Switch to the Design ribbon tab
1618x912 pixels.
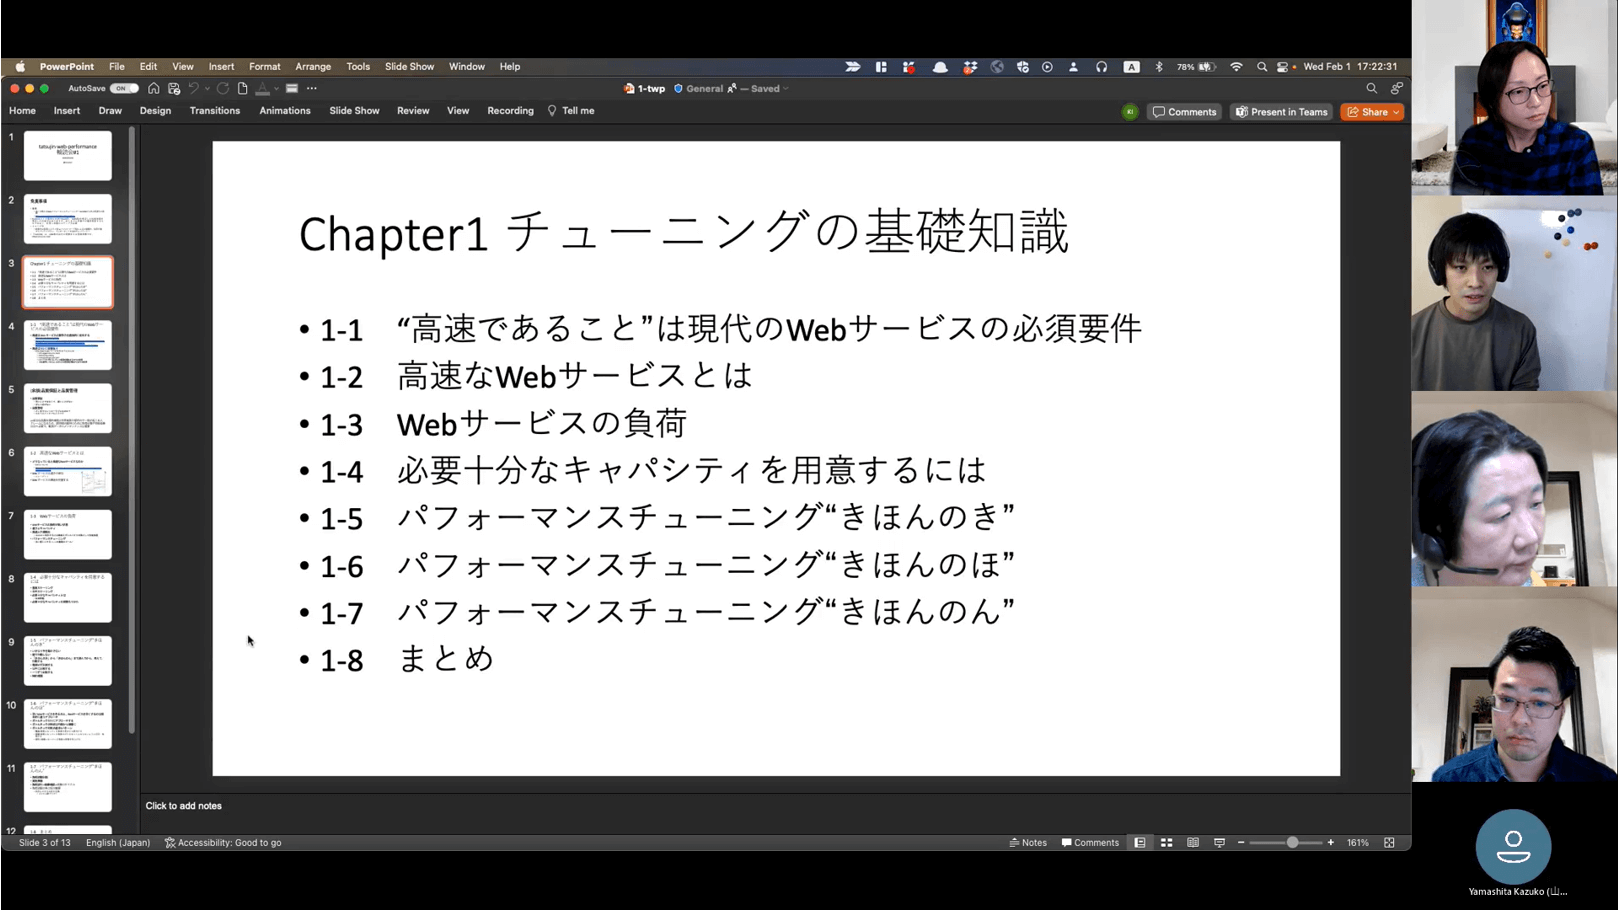pyautogui.click(x=155, y=111)
